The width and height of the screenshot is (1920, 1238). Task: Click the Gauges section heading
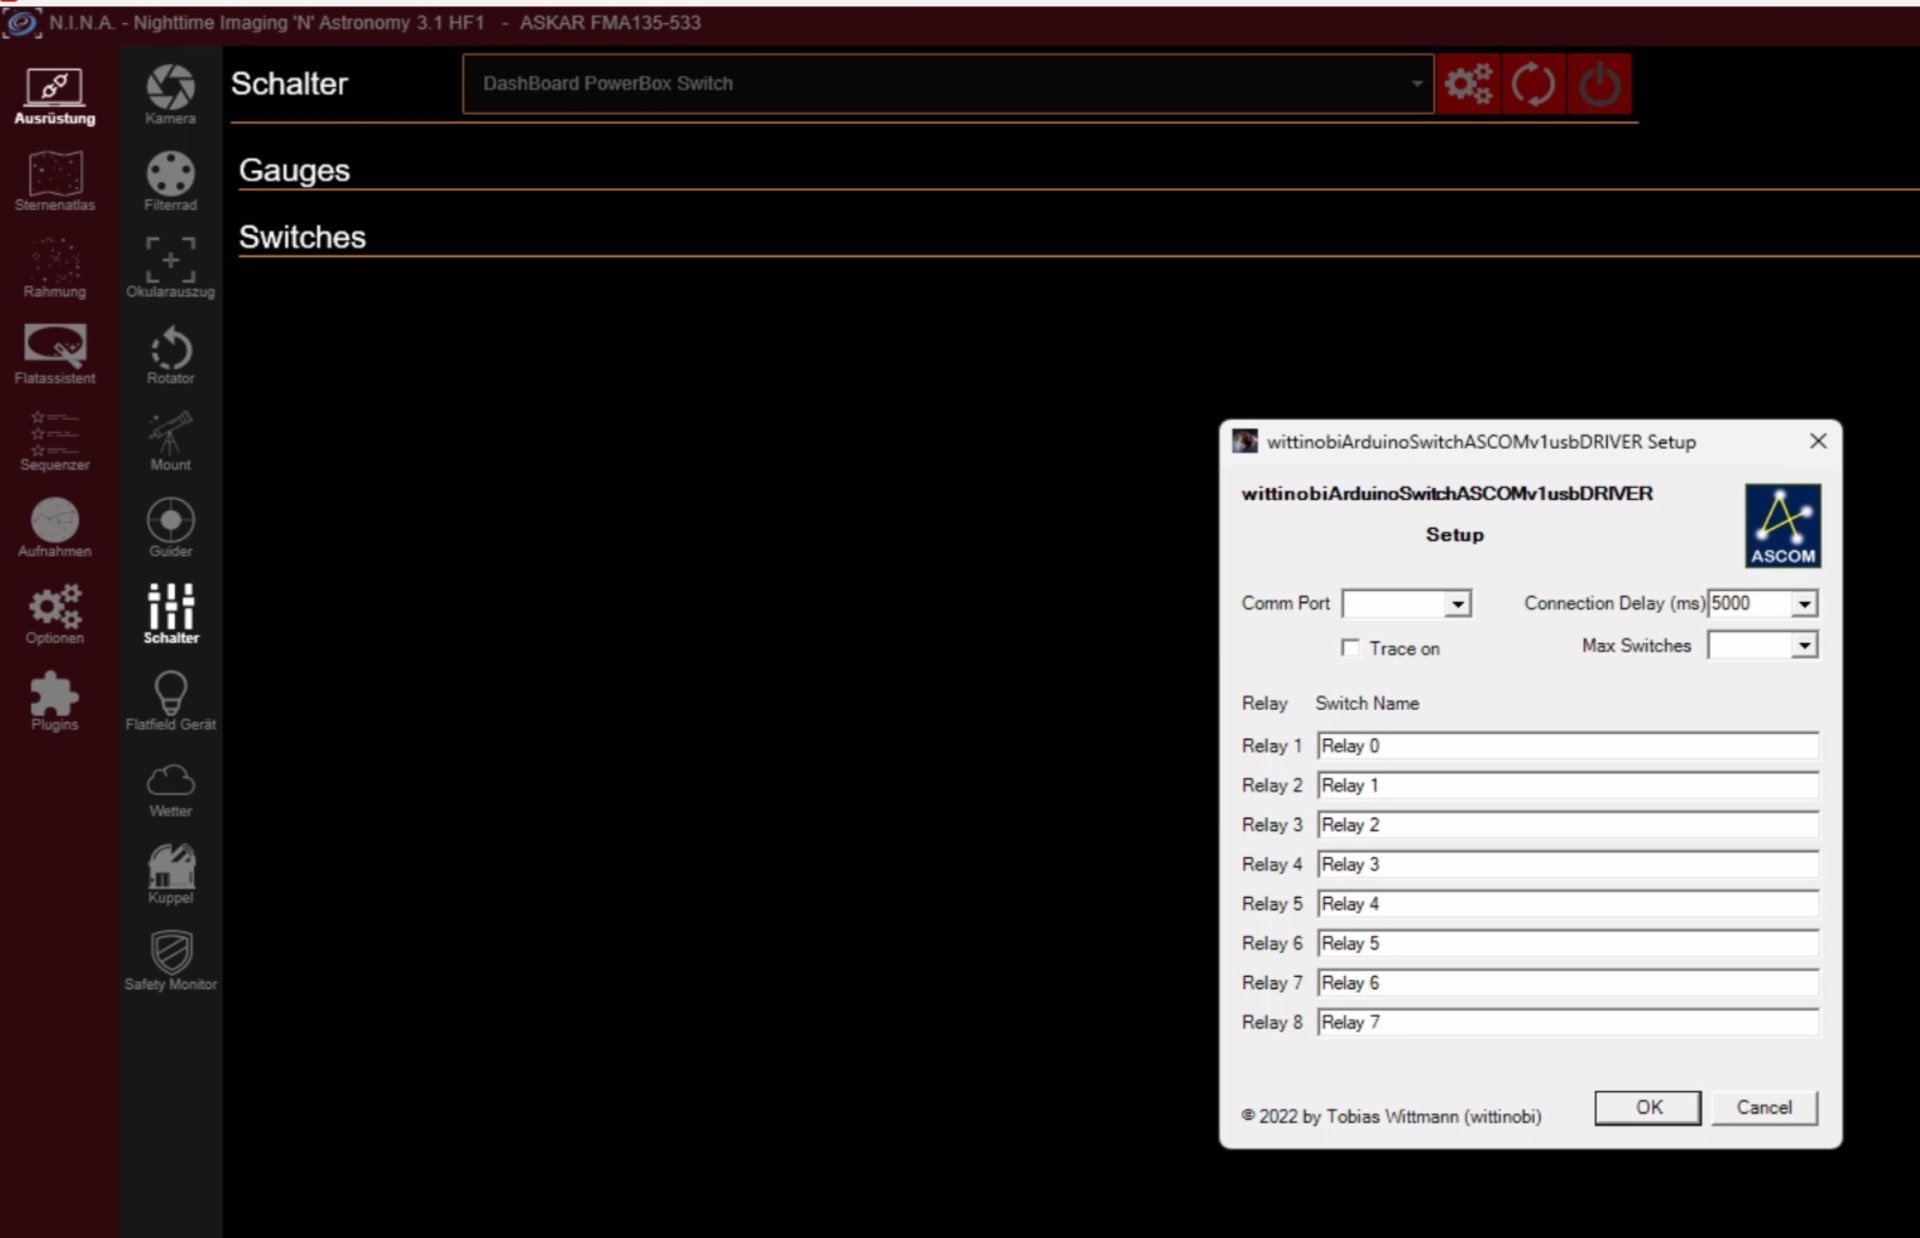point(294,171)
